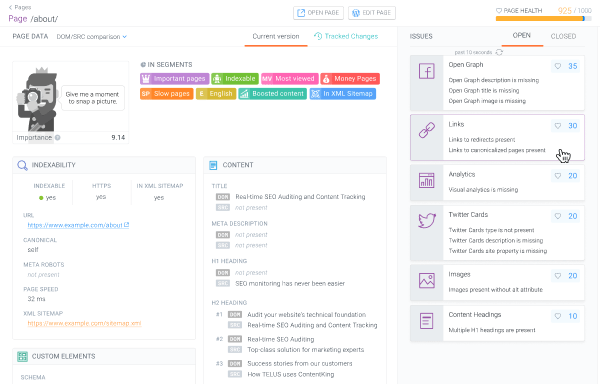Click the Importance value 9.14
Viewport: 600px width, 384px height.
click(x=118, y=138)
